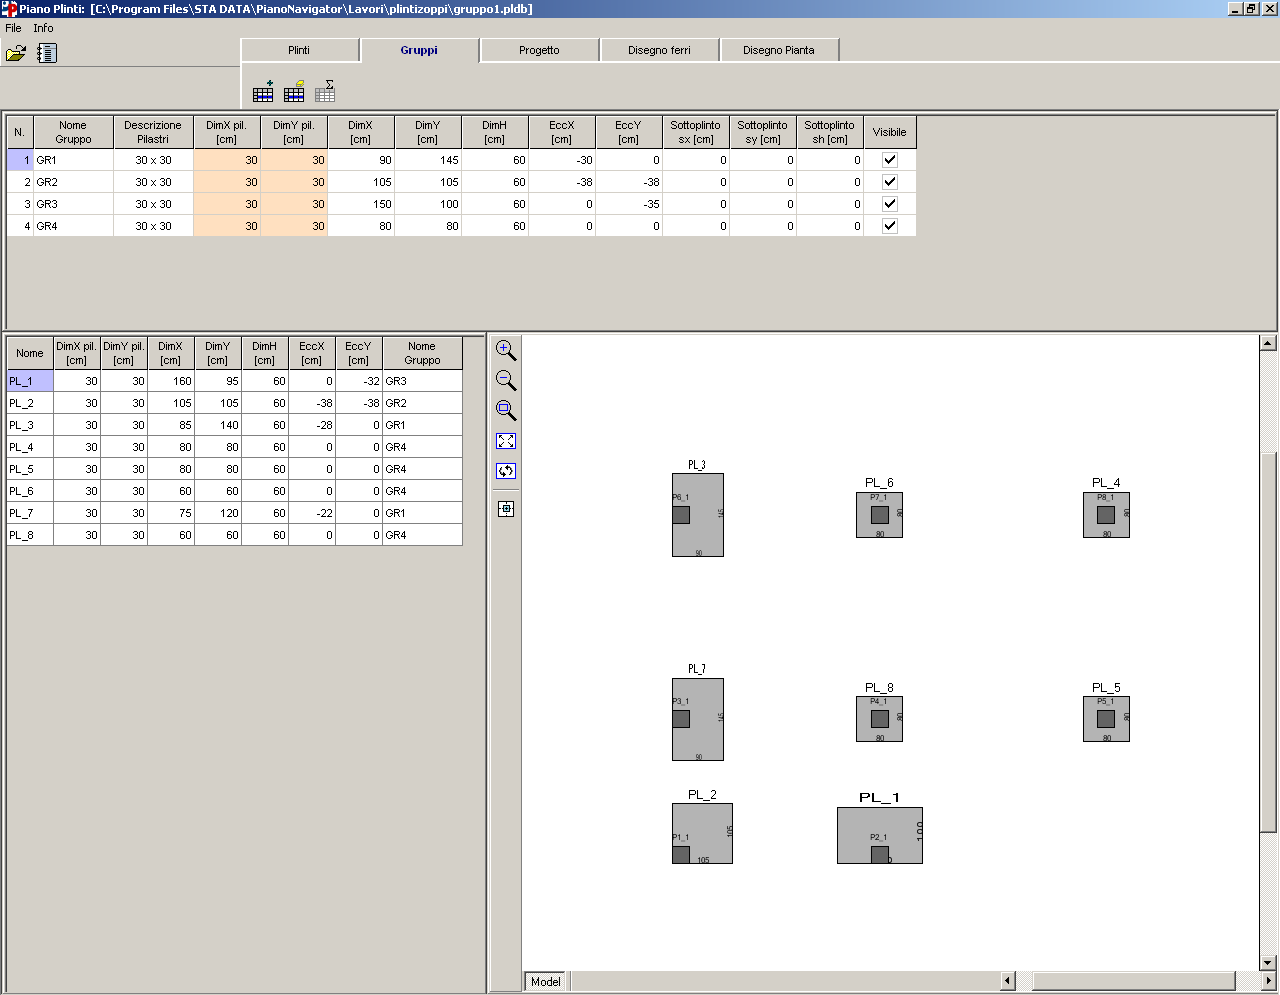The height and width of the screenshot is (995, 1280).
Task: Click the center target view icon
Action: pos(506,509)
